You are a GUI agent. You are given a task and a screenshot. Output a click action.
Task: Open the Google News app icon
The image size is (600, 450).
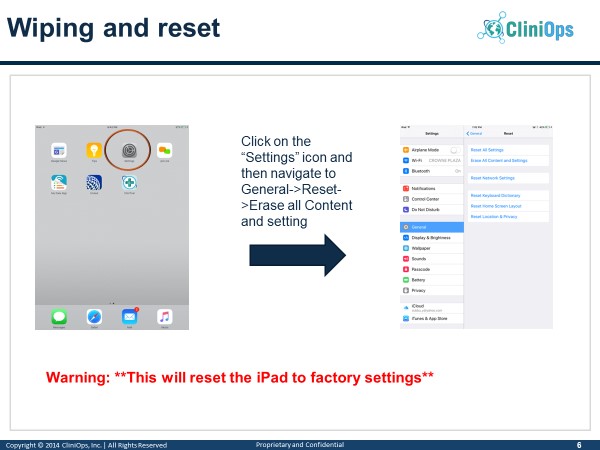[59, 150]
